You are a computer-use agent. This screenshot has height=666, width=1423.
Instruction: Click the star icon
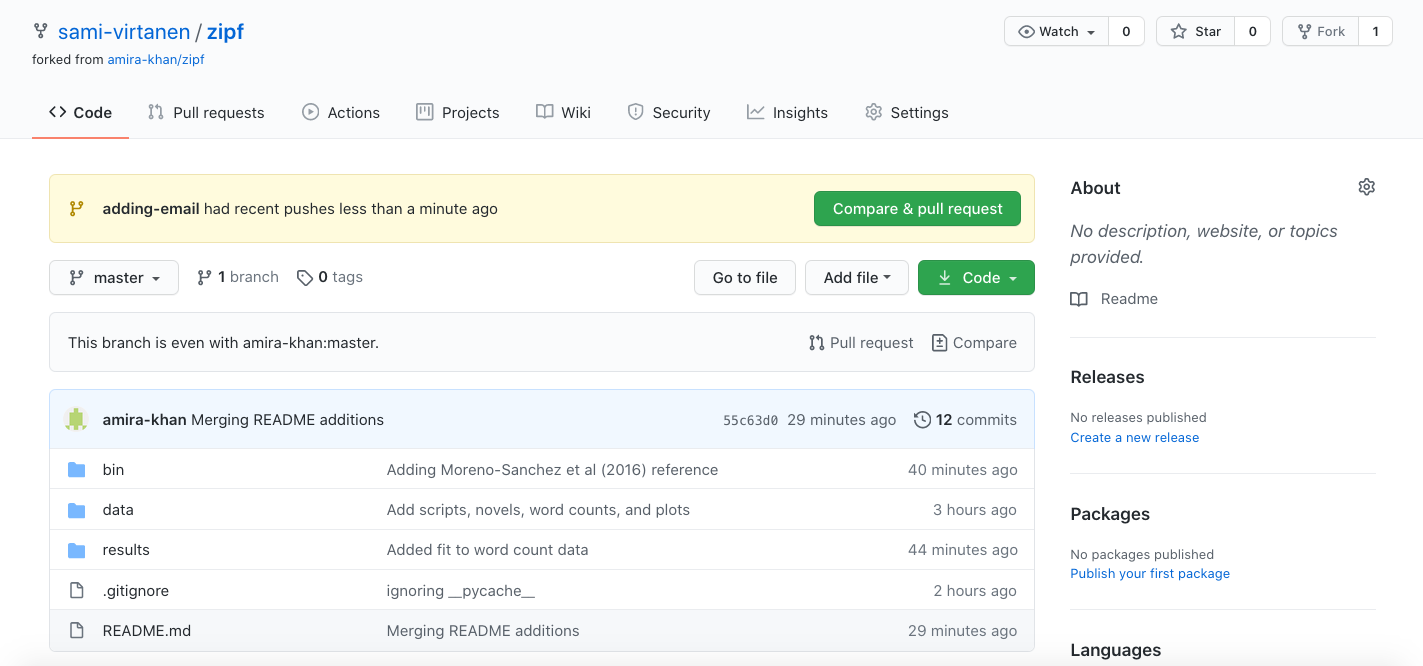pos(1179,32)
